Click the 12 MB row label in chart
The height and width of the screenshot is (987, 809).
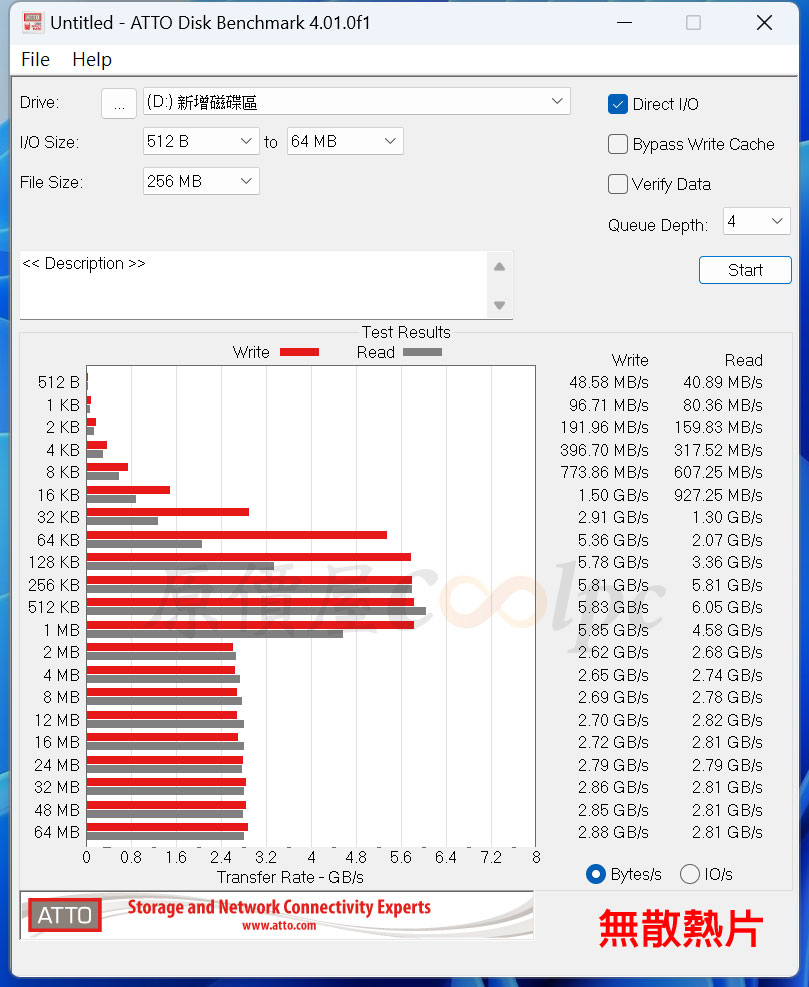click(x=57, y=720)
